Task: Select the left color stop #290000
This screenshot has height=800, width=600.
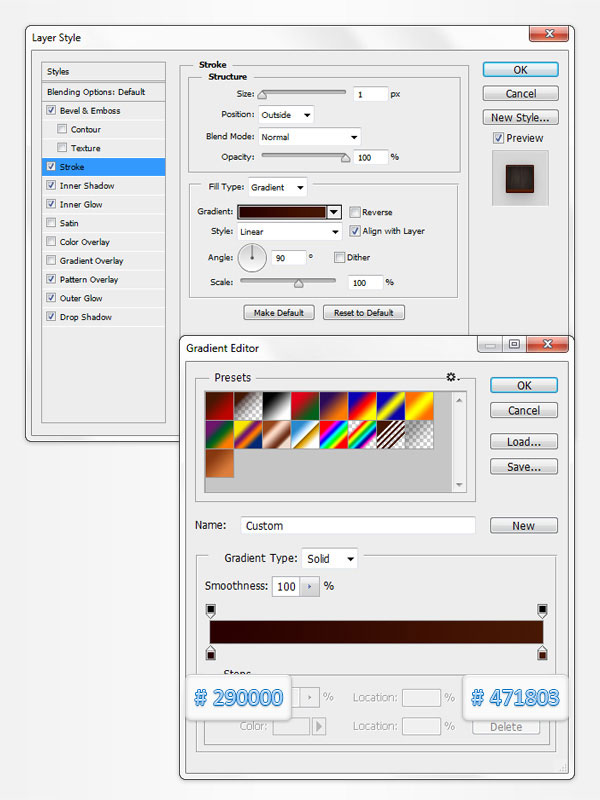Action: [x=211, y=653]
